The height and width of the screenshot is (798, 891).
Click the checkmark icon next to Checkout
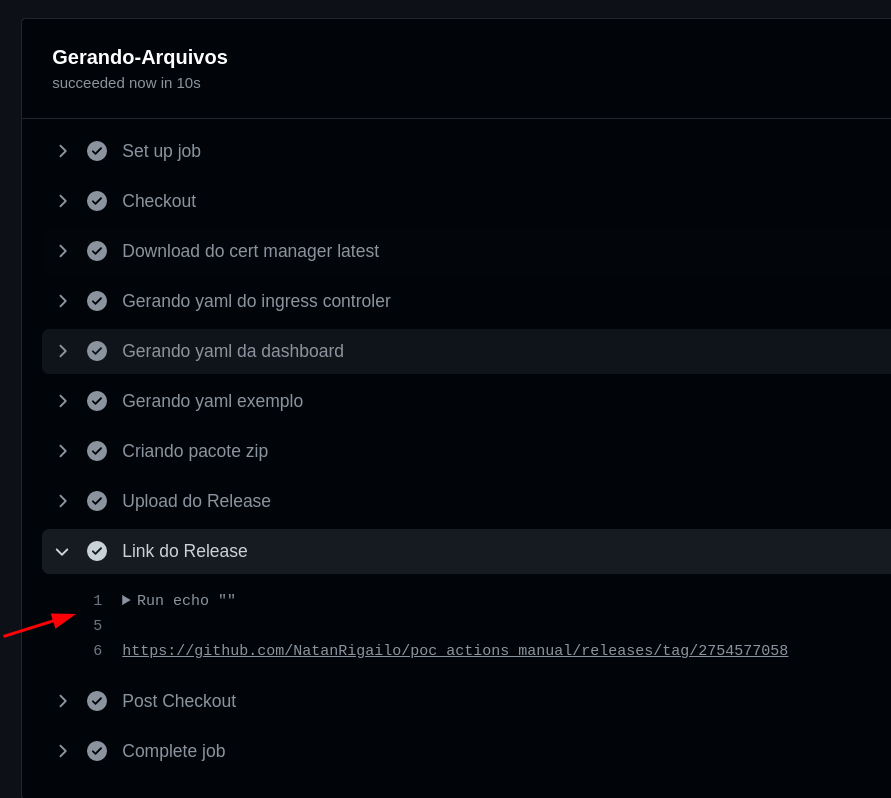(x=97, y=201)
